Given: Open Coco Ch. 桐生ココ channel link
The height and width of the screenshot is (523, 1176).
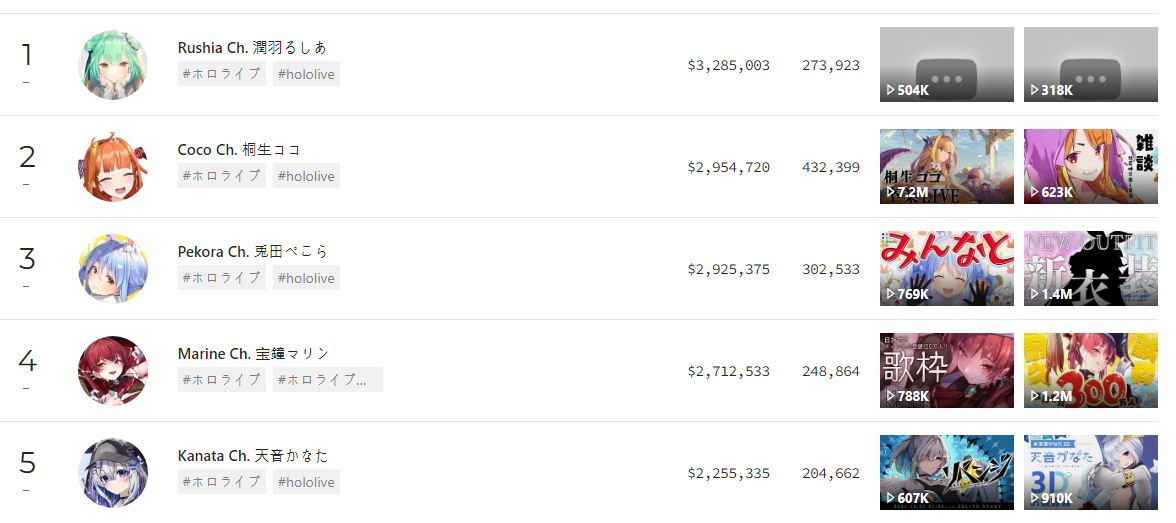Looking at the screenshot, I should 239,150.
